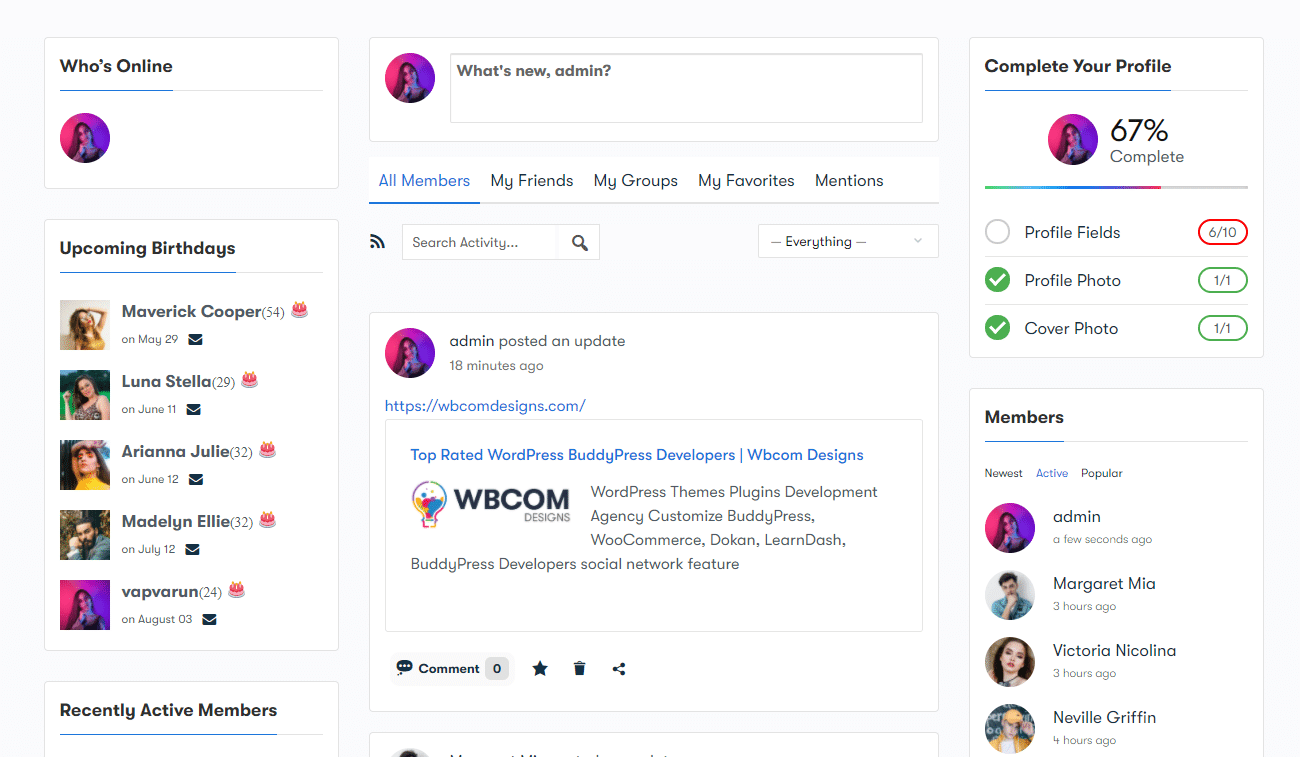Click the share icon on admin's post
1300x757 pixels.
619,669
